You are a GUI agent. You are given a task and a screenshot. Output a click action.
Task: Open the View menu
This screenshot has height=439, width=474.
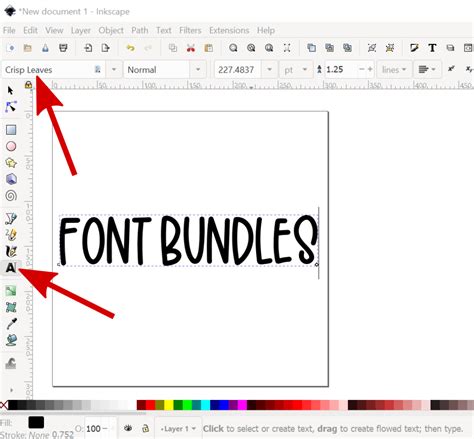pyautogui.click(x=54, y=30)
